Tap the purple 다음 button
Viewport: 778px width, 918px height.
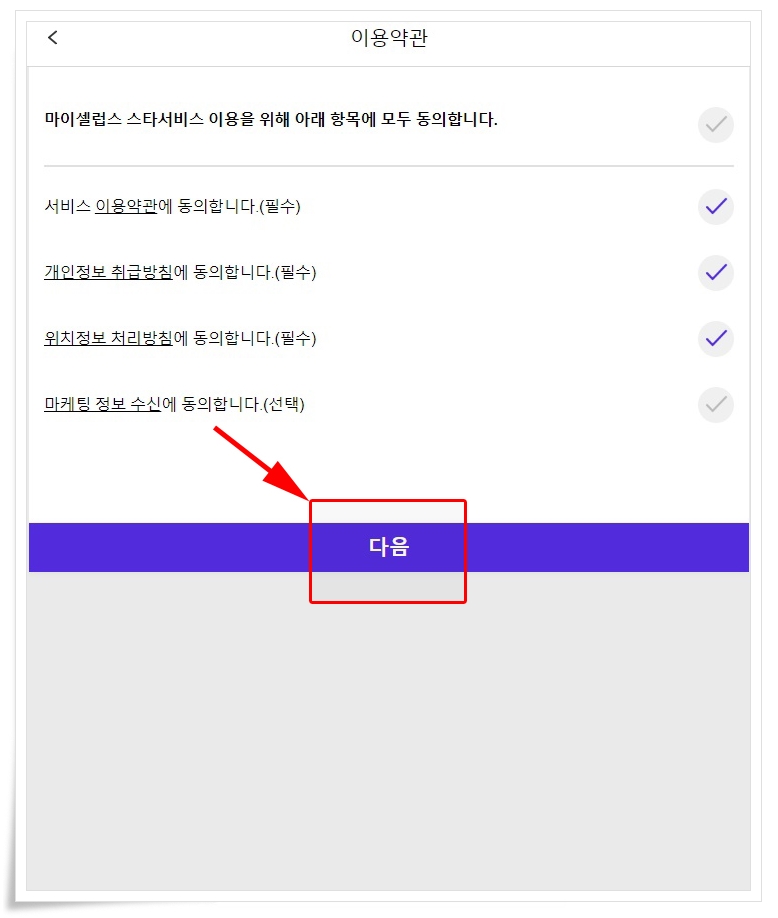pyautogui.click(x=389, y=547)
